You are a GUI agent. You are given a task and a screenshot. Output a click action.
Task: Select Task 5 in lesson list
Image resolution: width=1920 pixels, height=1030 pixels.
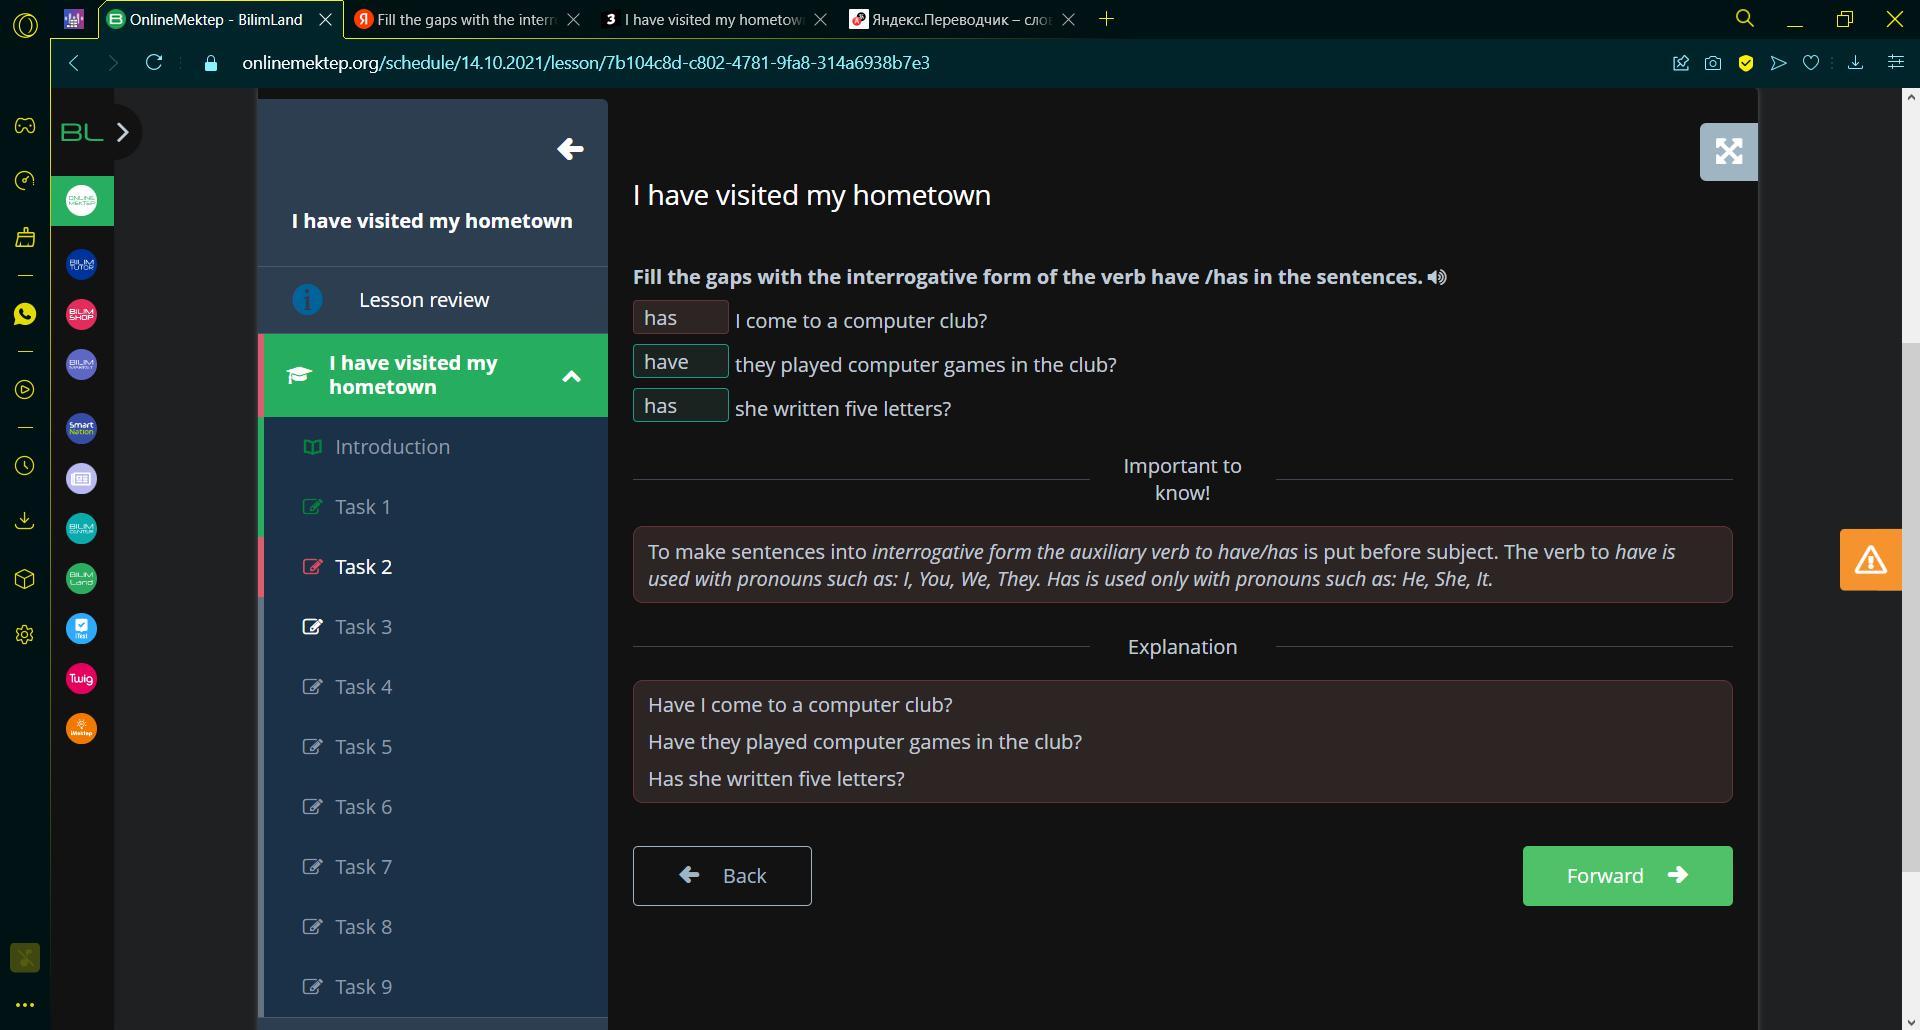[x=435, y=747]
